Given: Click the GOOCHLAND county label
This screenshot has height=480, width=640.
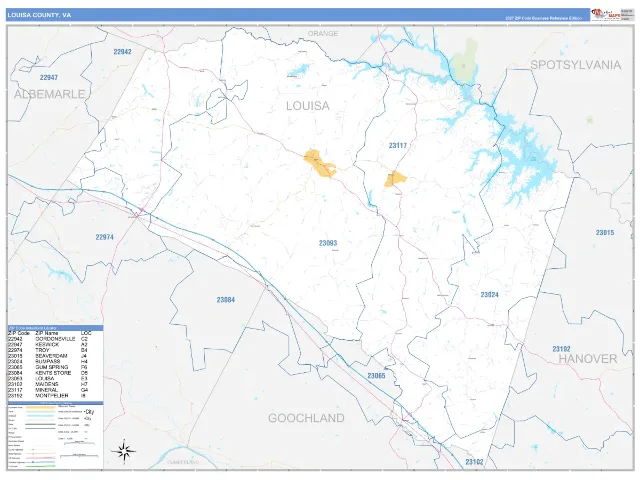Looking at the screenshot, I should point(306,418).
